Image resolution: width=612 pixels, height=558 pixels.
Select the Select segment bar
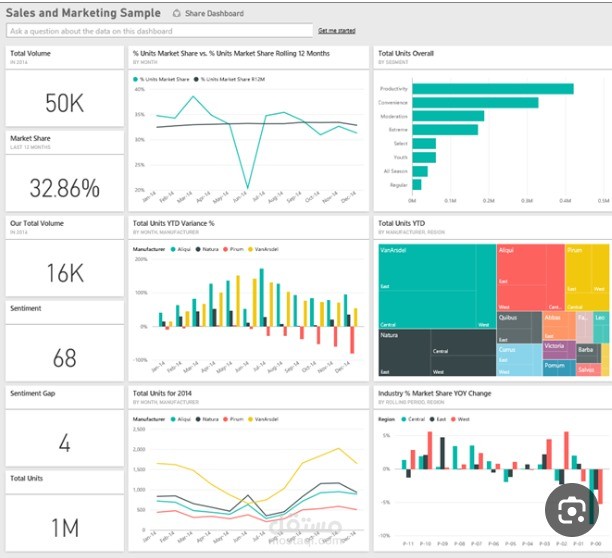[x=424, y=144]
